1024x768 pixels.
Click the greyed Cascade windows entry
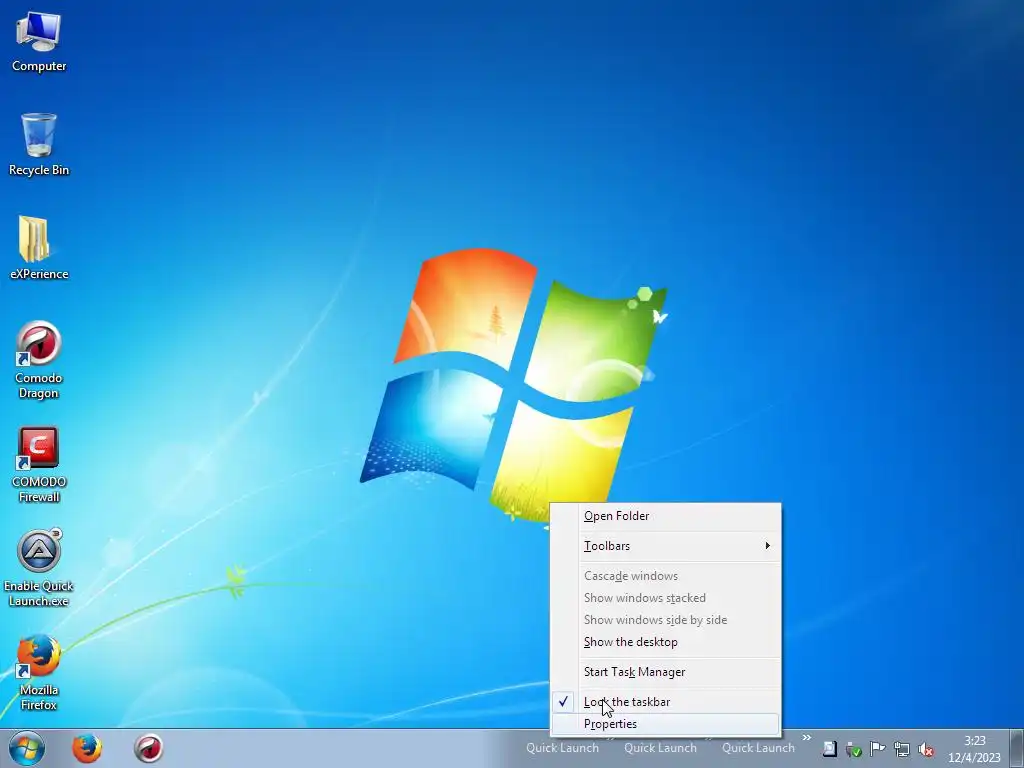[x=665, y=576]
